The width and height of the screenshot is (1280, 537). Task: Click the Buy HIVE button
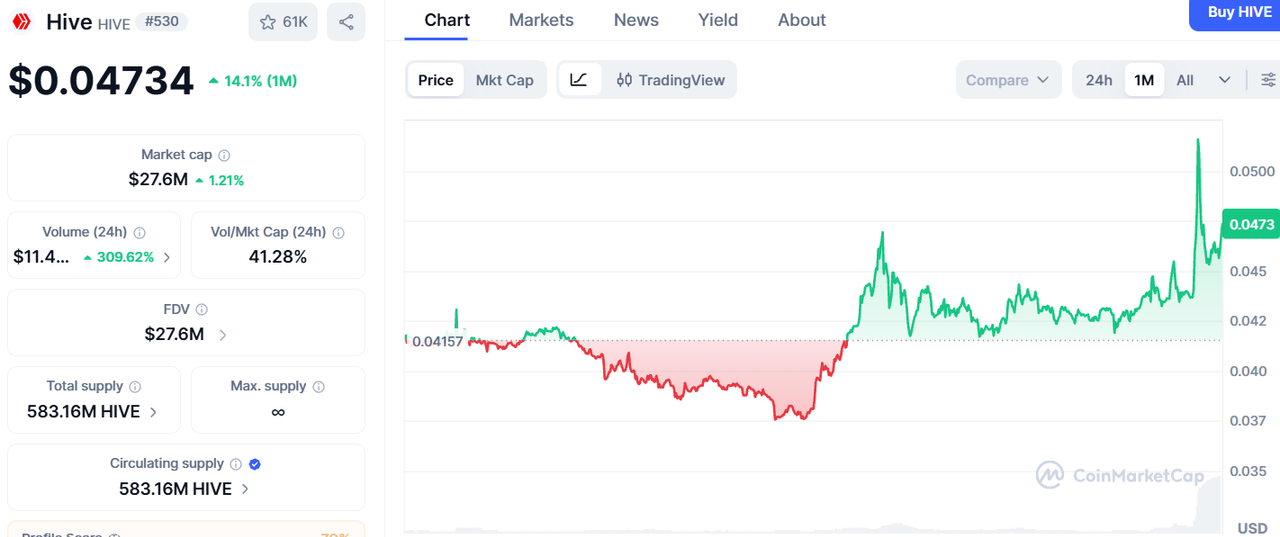(x=1234, y=13)
